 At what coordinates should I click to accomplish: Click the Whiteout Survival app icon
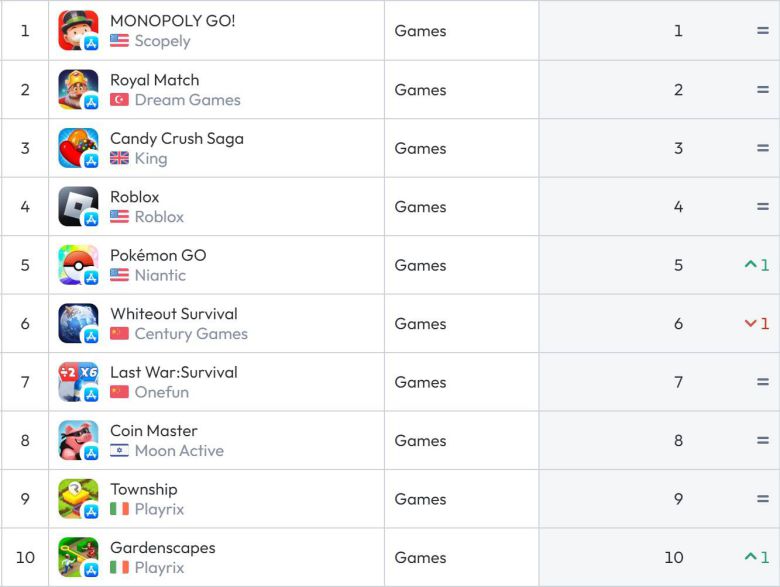coord(78,323)
